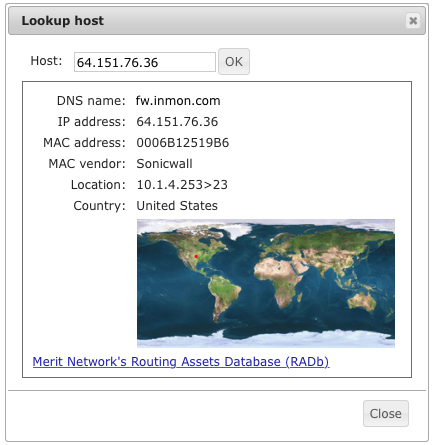Image resolution: width=433 pixels, height=445 pixels.
Task: Open Merit Network's Routing Assets Database link
Action: pos(181,362)
